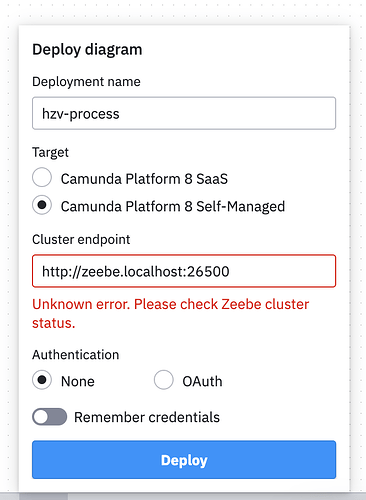This screenshot has height=500, width=366.
Task: Click the Target section label
Action: (x=50, y=152)
